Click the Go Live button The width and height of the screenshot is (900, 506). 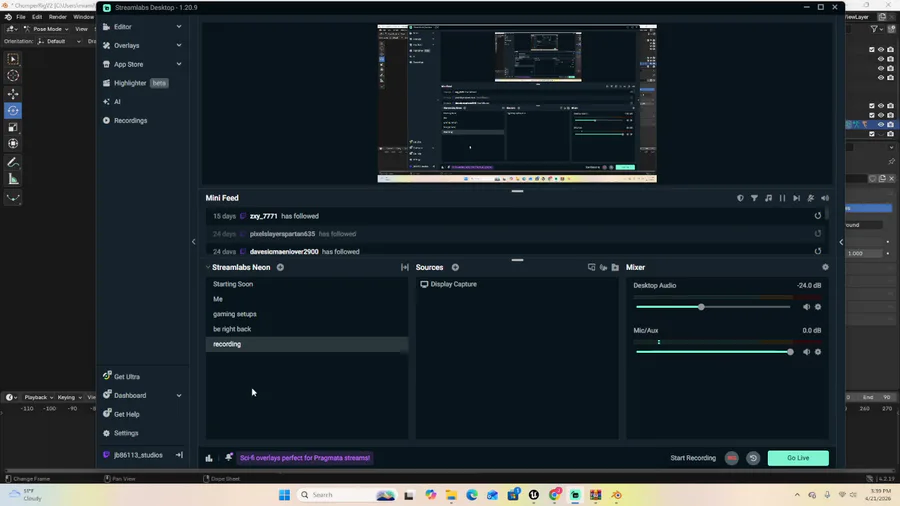798,458
